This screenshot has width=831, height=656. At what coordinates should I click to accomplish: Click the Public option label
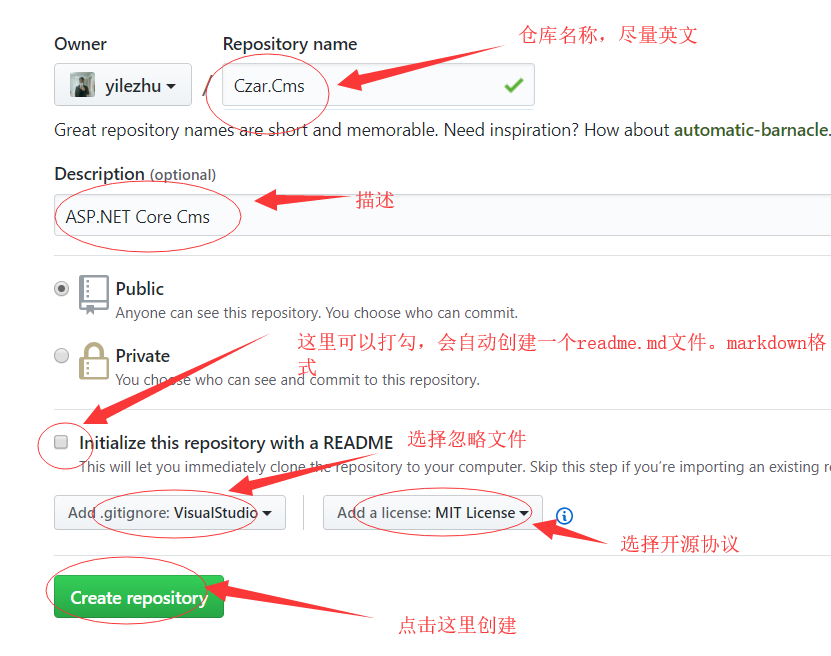tap(139, 289)
